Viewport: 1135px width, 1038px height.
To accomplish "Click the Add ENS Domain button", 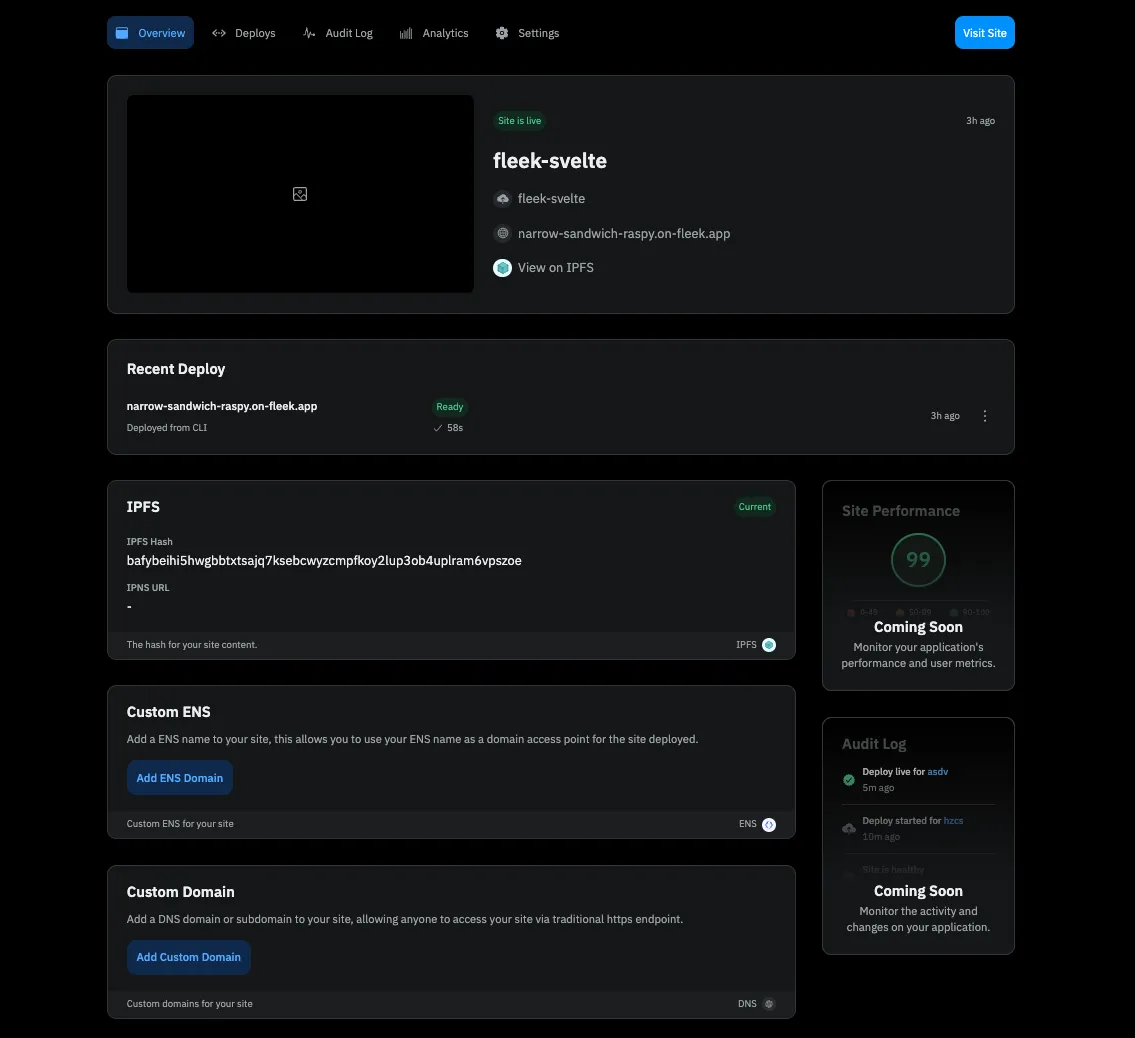I will (180, 778).
